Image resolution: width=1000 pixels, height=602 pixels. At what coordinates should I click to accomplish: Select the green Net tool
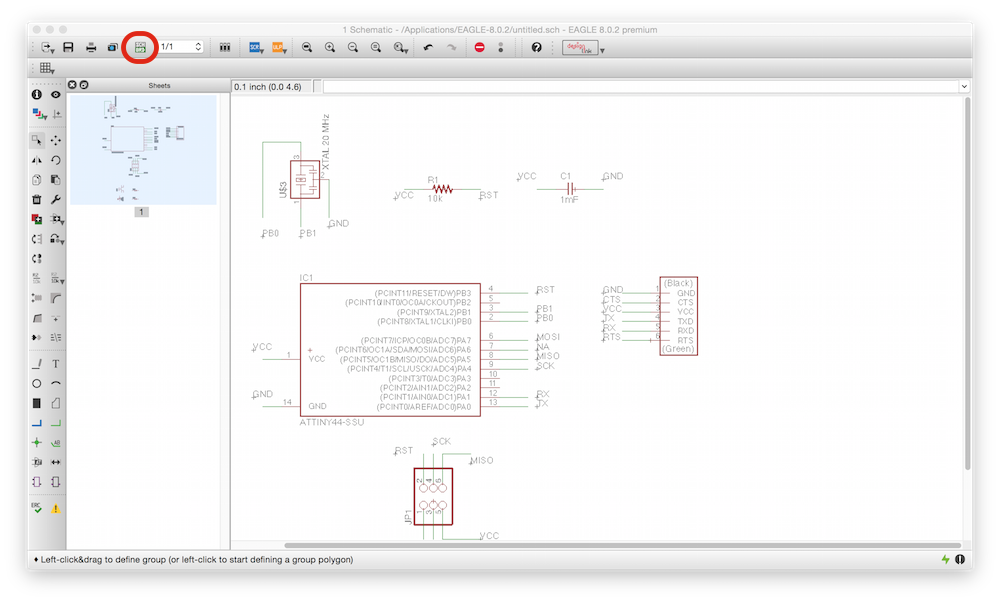[x=56, y=423]
